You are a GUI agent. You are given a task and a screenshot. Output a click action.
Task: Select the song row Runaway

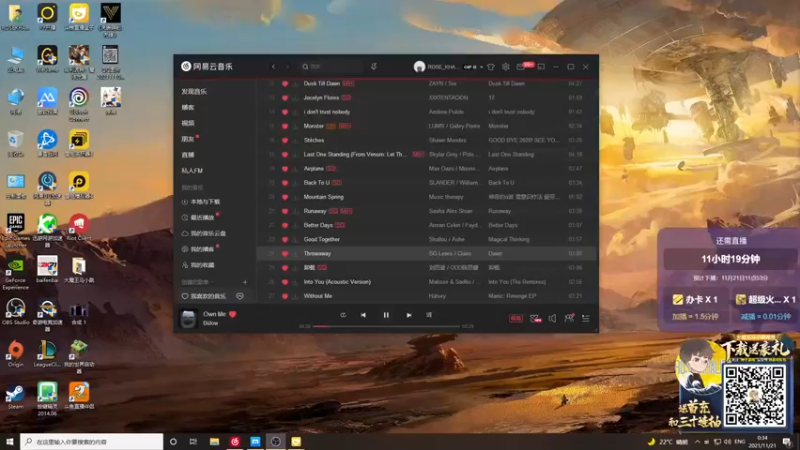click(426, 211)
